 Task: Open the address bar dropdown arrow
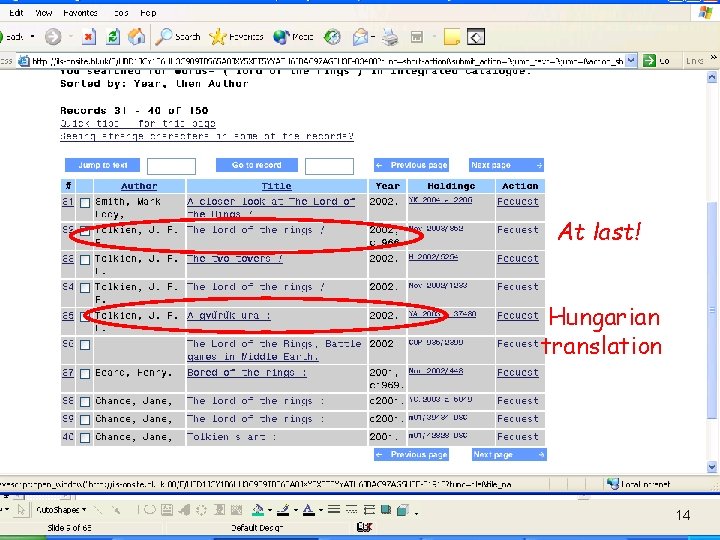point(631,60)
